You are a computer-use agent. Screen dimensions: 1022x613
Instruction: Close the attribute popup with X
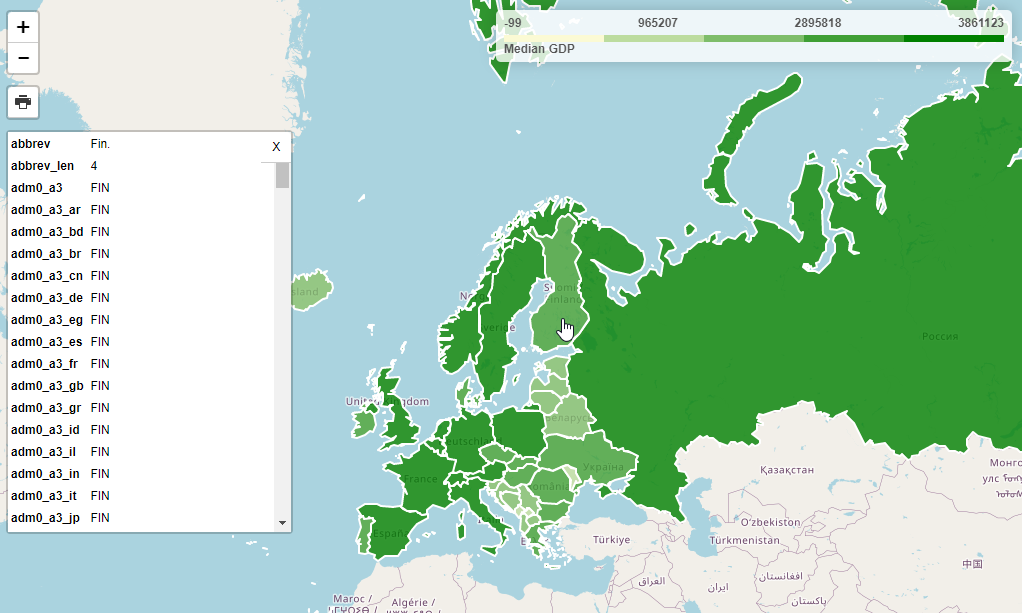(x=276, y=146)
